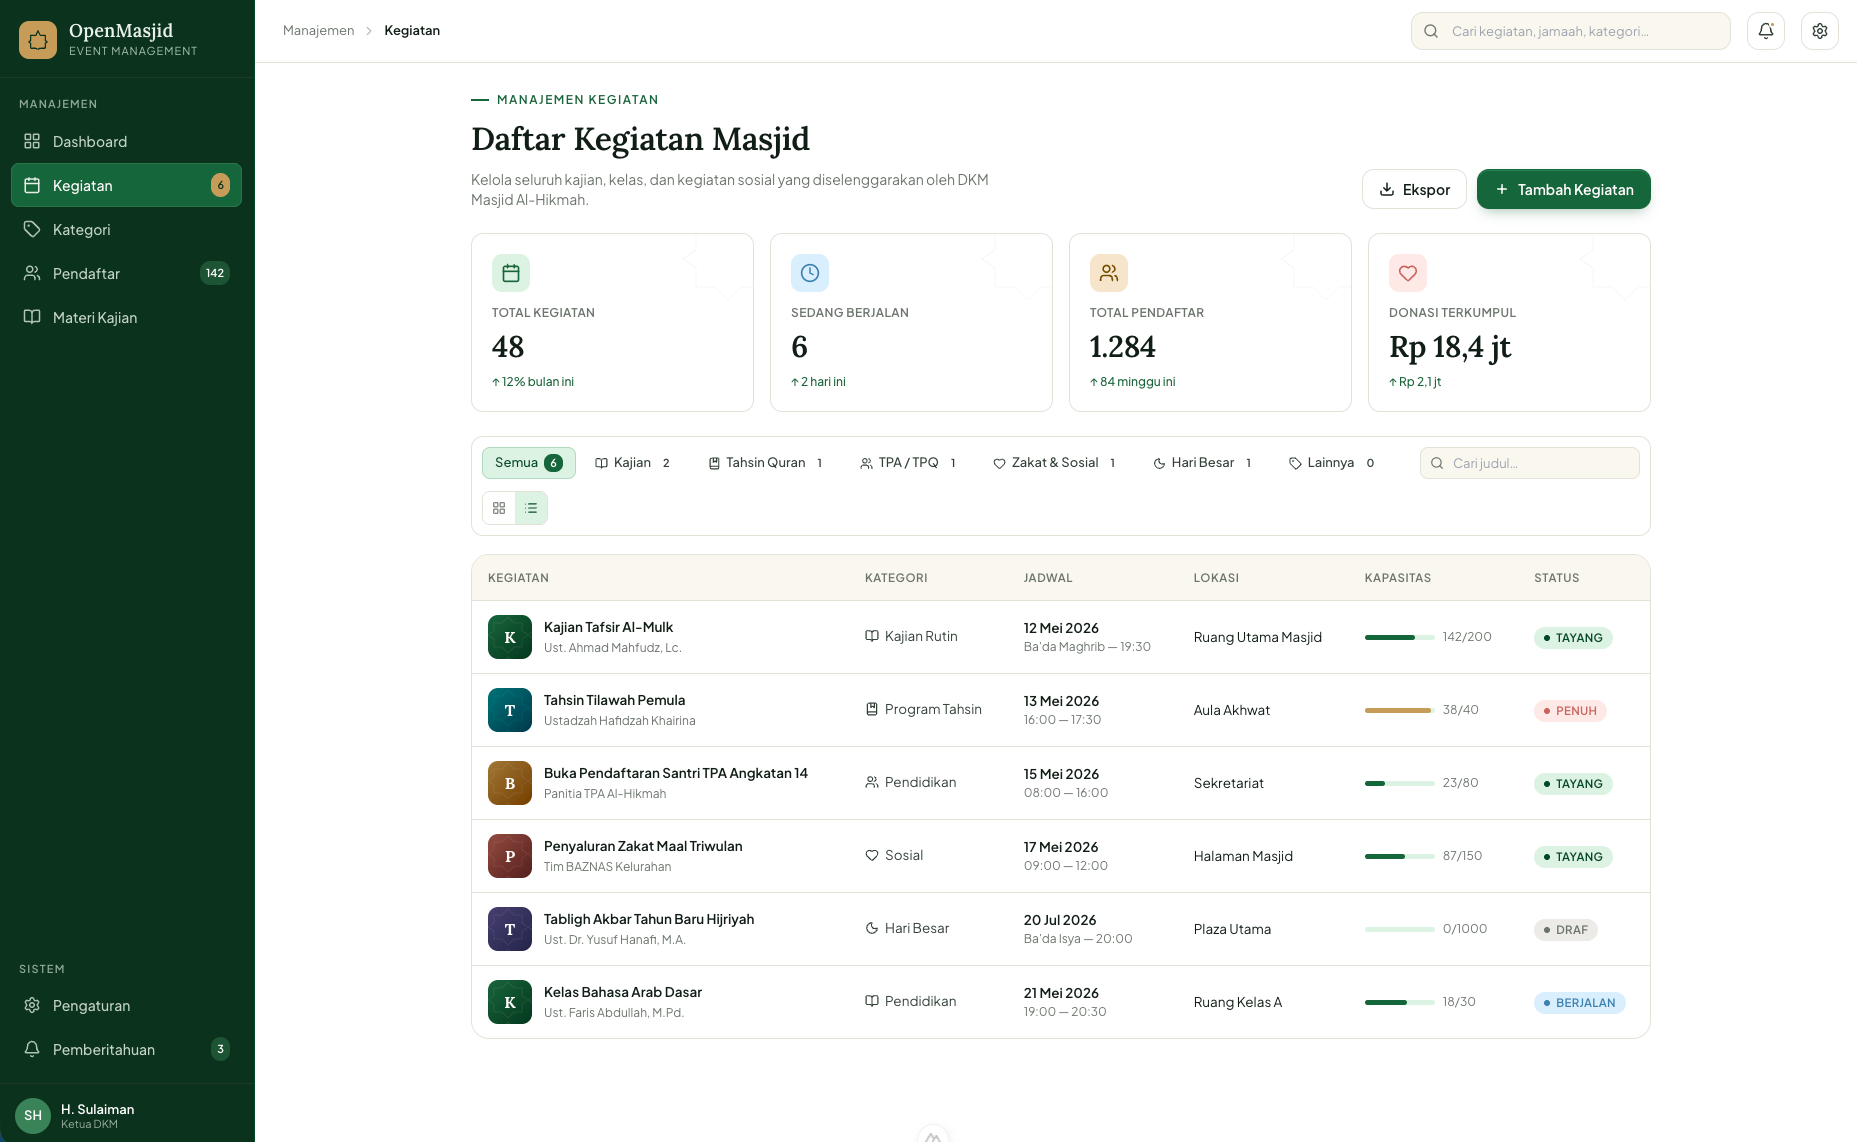Image resolution: width=1857 pixels, height=1142 pixels.
Task: Open Kajian Tafsir Al-Mulk title
Action: pos(608,627)
